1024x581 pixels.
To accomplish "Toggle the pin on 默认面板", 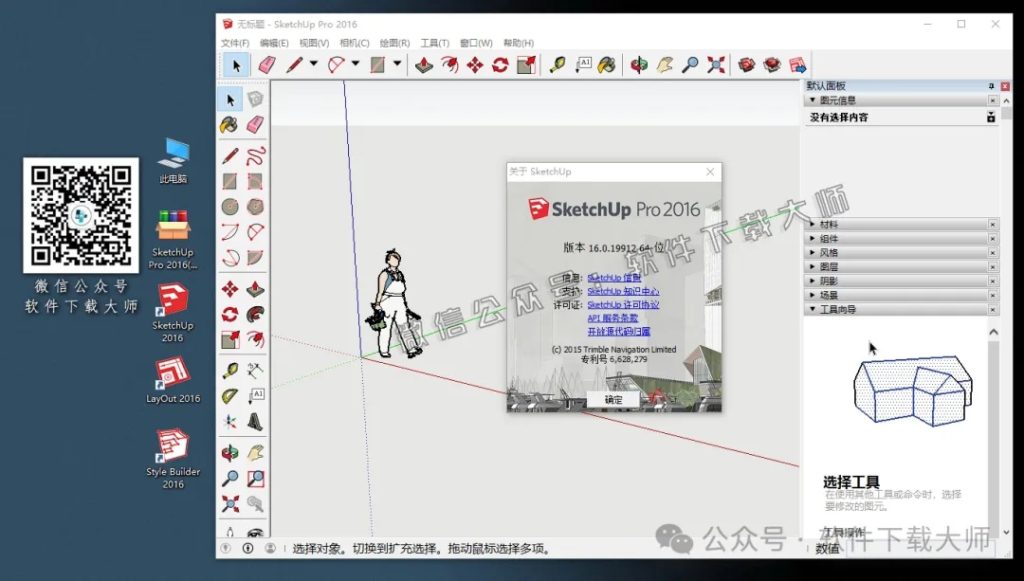I will point(989,86).
